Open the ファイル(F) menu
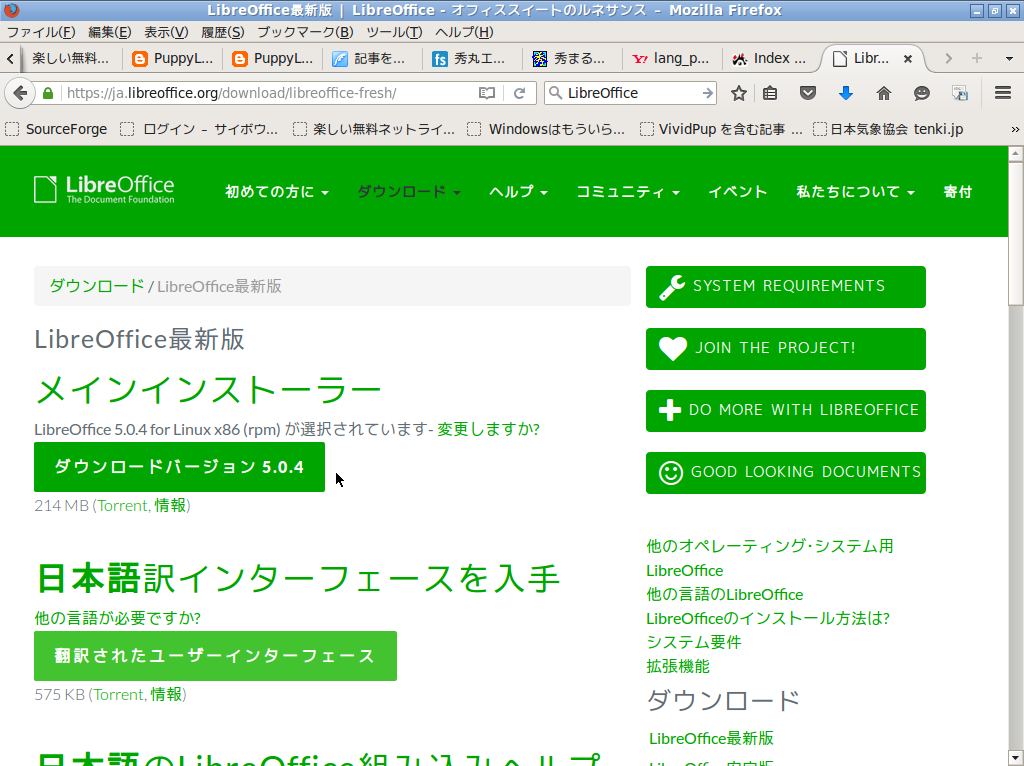1024x766 pixels. coord(40,32)
